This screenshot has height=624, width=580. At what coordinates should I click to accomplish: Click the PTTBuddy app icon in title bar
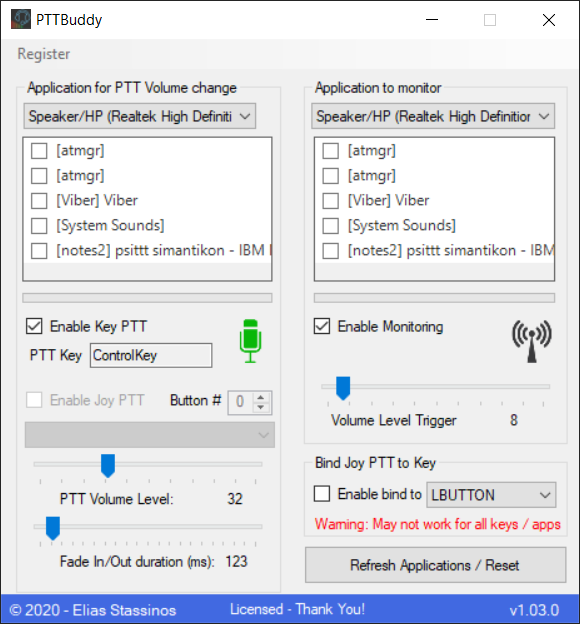(21, 19)
